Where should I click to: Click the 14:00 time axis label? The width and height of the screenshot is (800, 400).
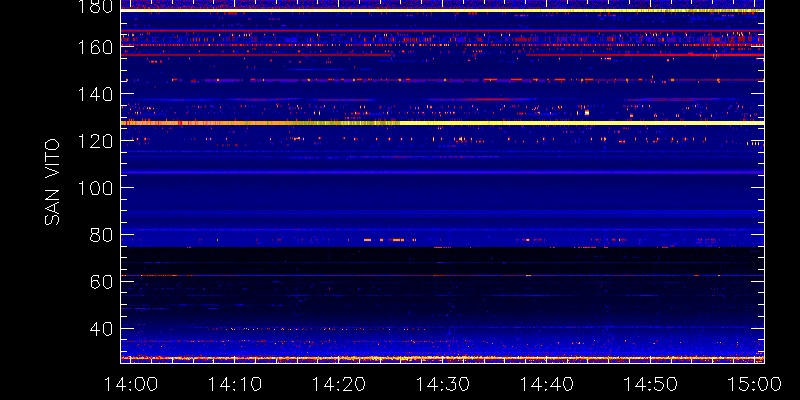pos(131,384)
